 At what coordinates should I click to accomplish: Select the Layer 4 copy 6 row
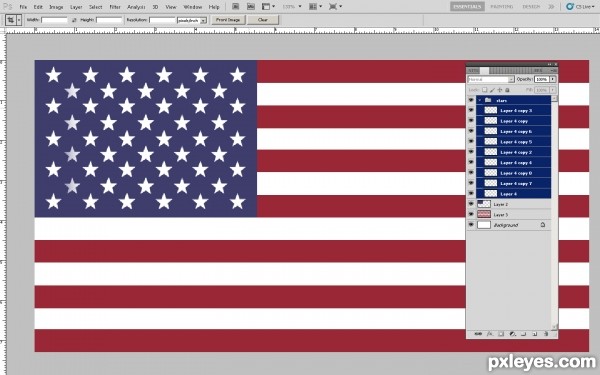(513, 131)
